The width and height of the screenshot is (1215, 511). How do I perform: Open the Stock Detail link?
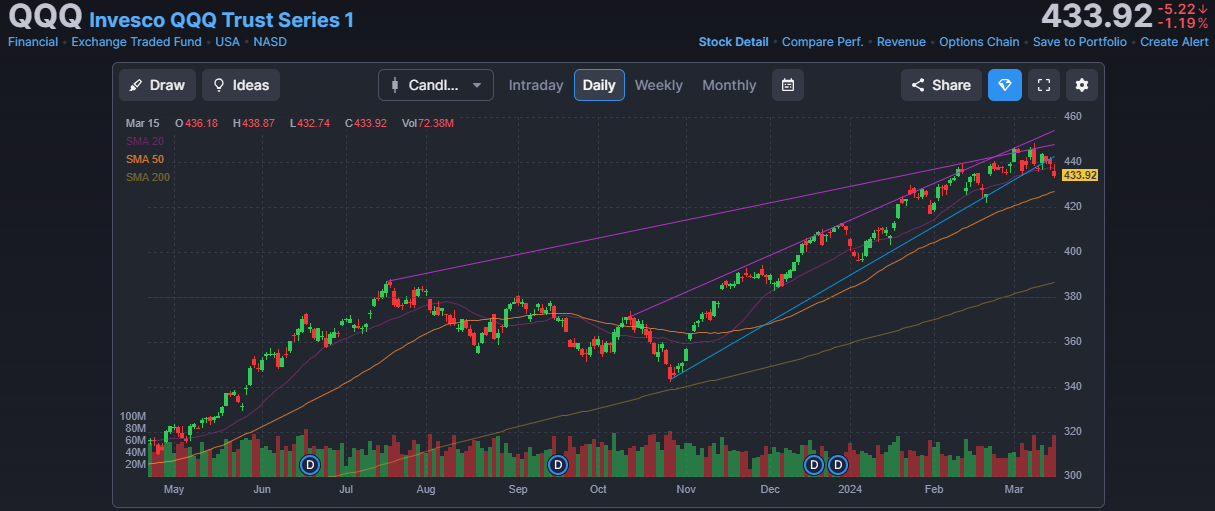pyautogui.click(x=733, y=42)
